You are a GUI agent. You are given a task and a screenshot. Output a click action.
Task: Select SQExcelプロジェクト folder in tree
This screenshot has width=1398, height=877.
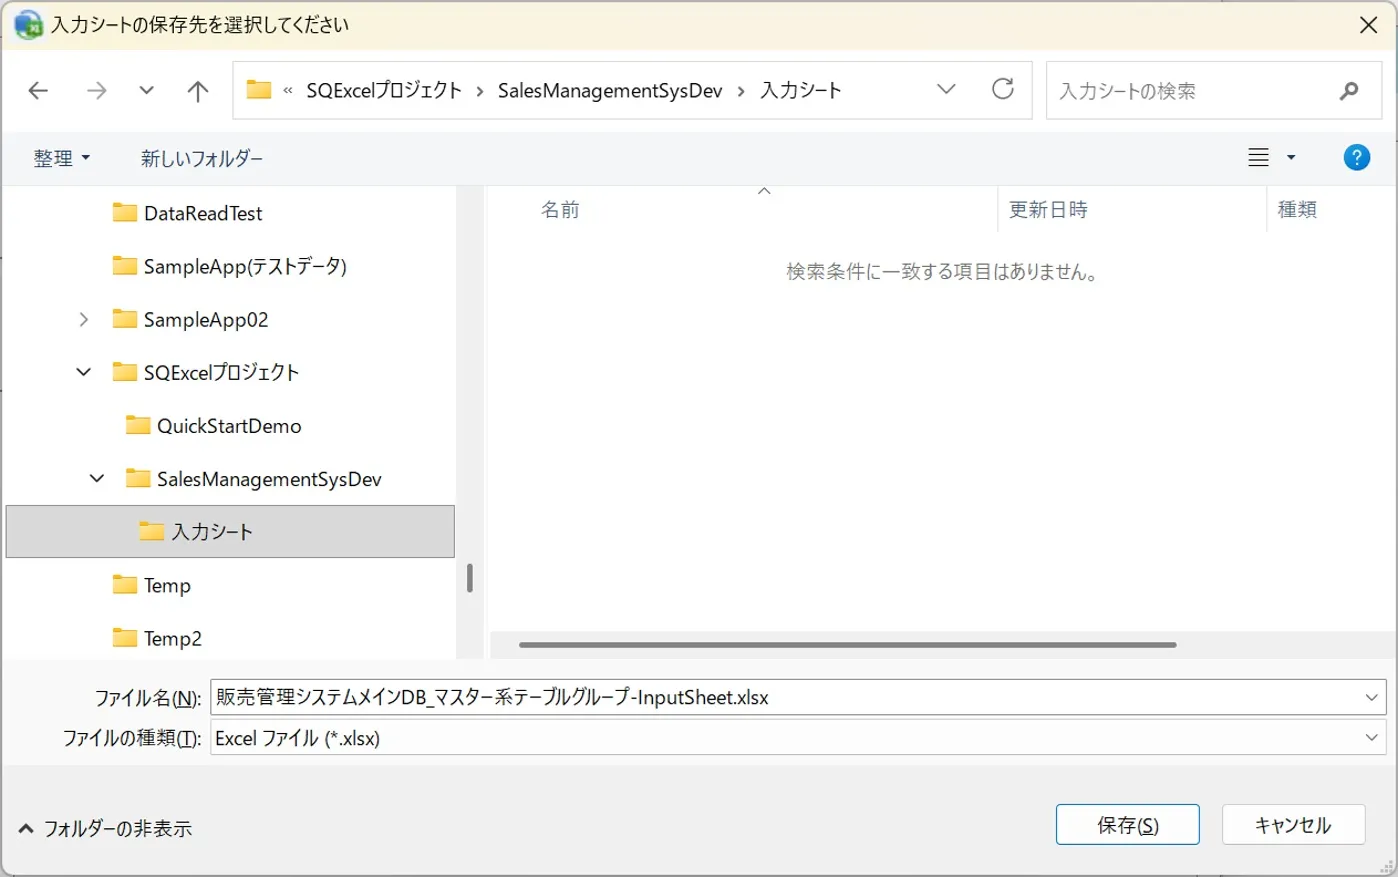(x=221, y=372)
